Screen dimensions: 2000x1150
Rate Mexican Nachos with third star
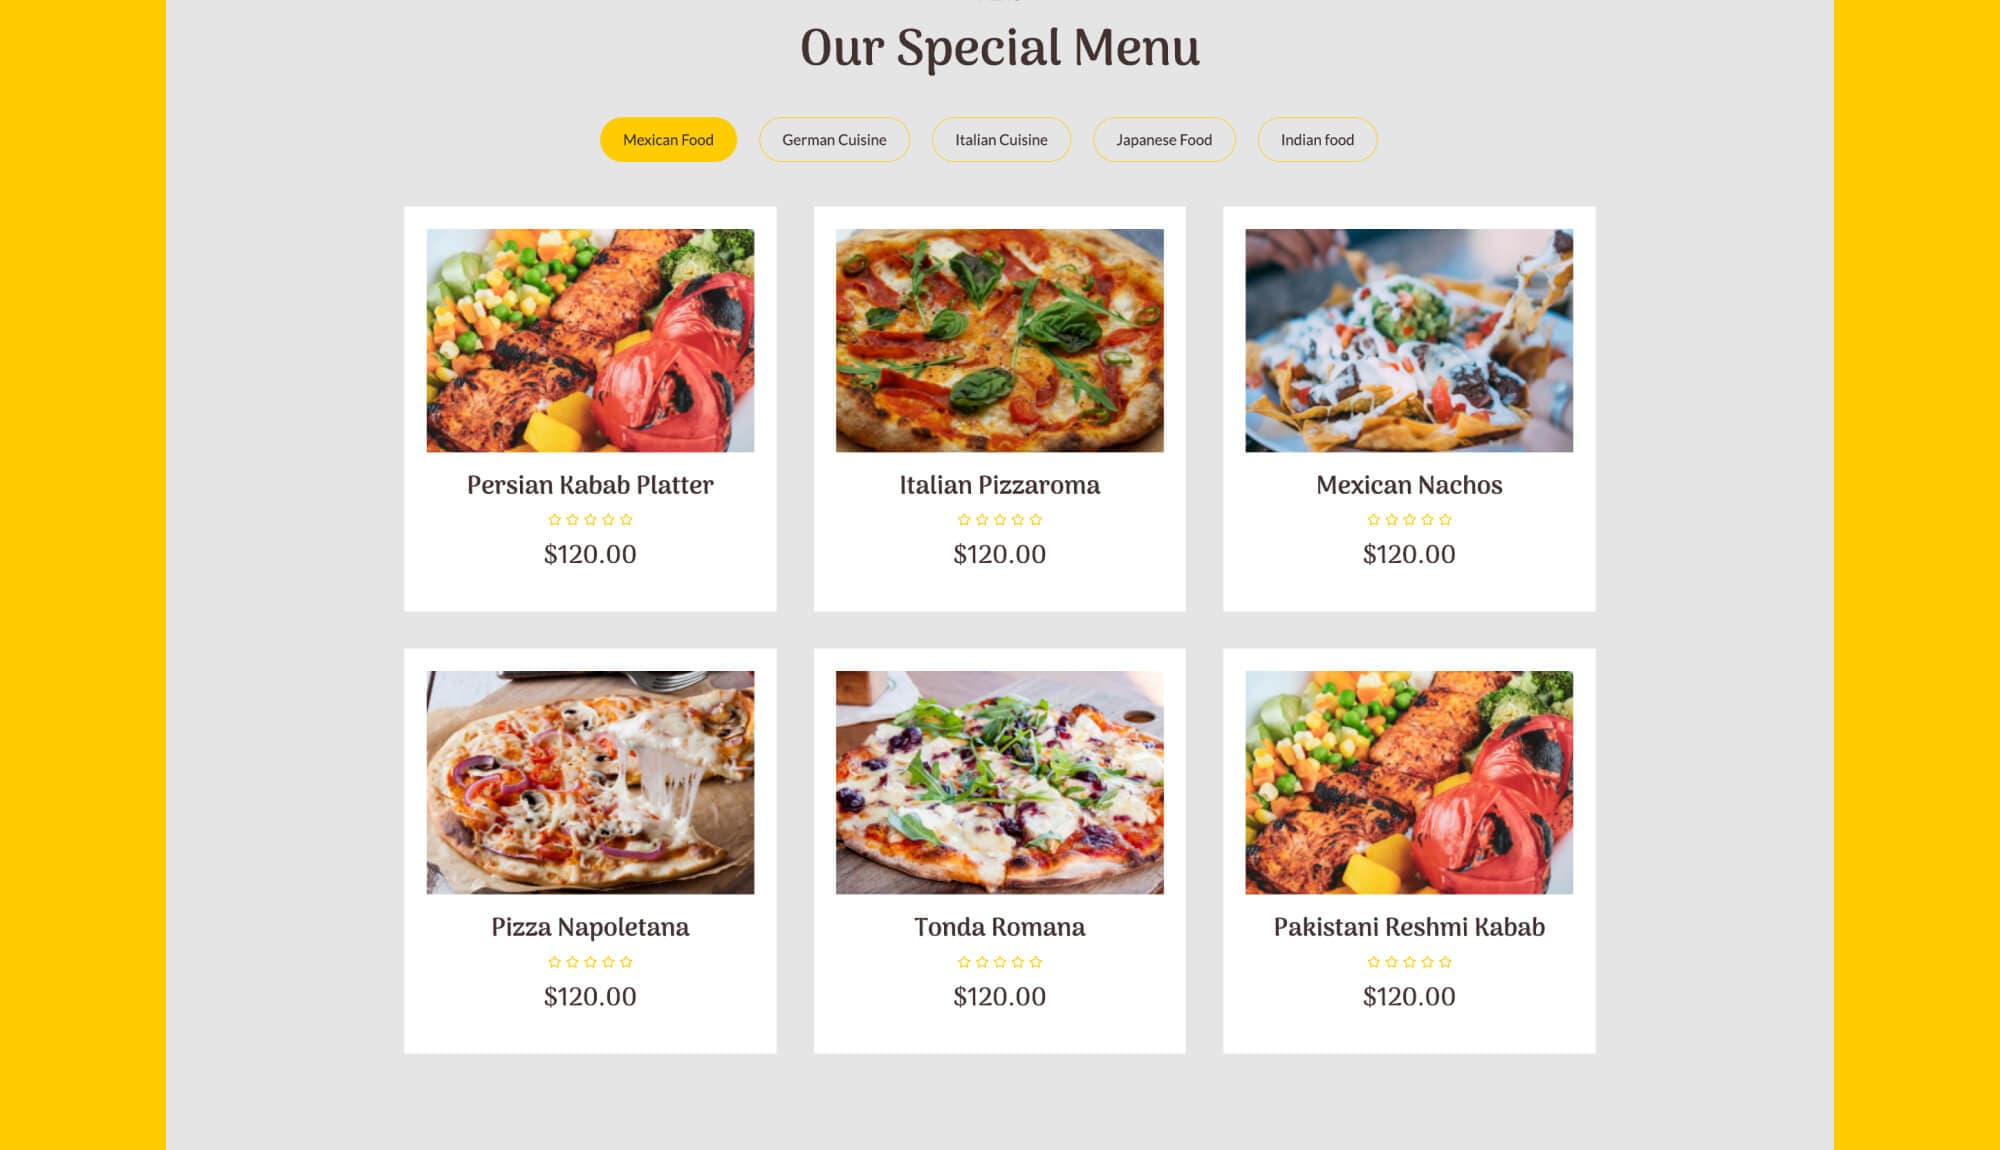[x=1409, y=520]
